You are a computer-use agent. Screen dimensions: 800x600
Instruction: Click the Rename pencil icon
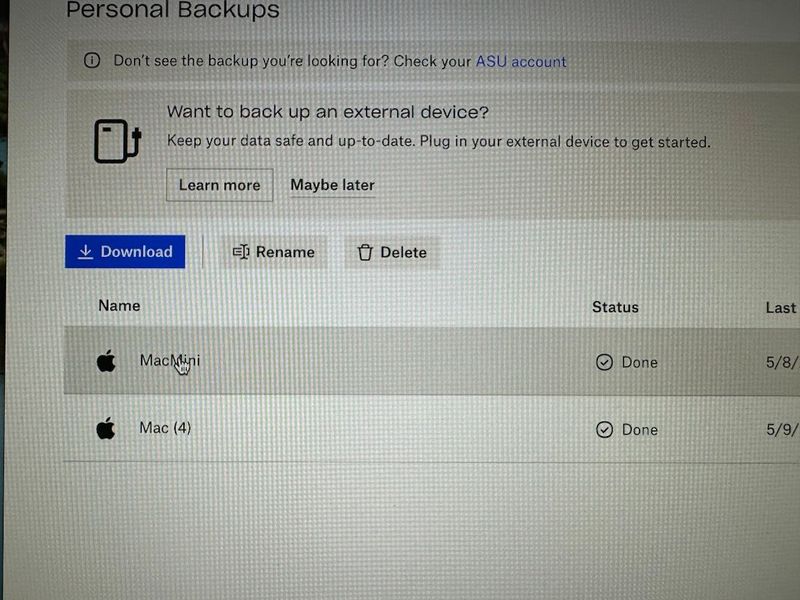click(240, 252)
